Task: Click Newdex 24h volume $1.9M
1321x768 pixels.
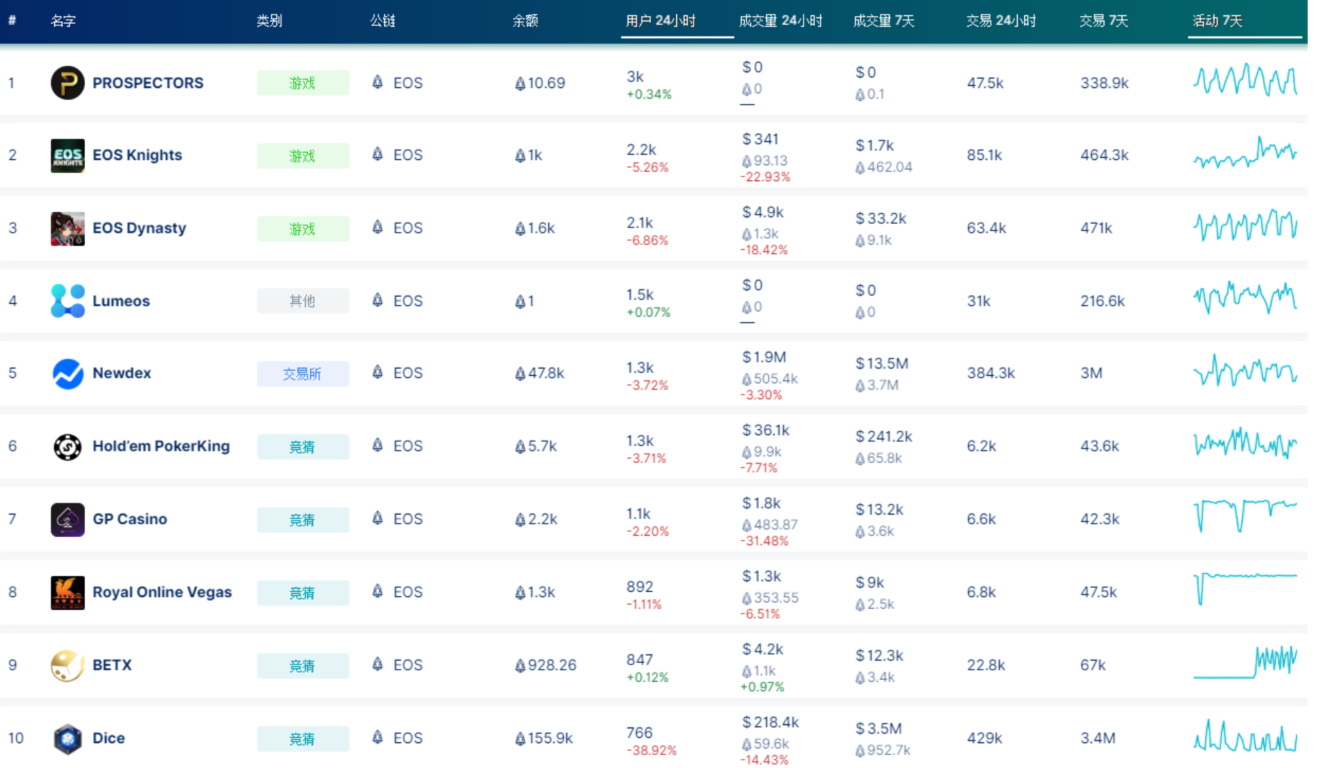Action: pyautogui.click(x=764, y=357)
